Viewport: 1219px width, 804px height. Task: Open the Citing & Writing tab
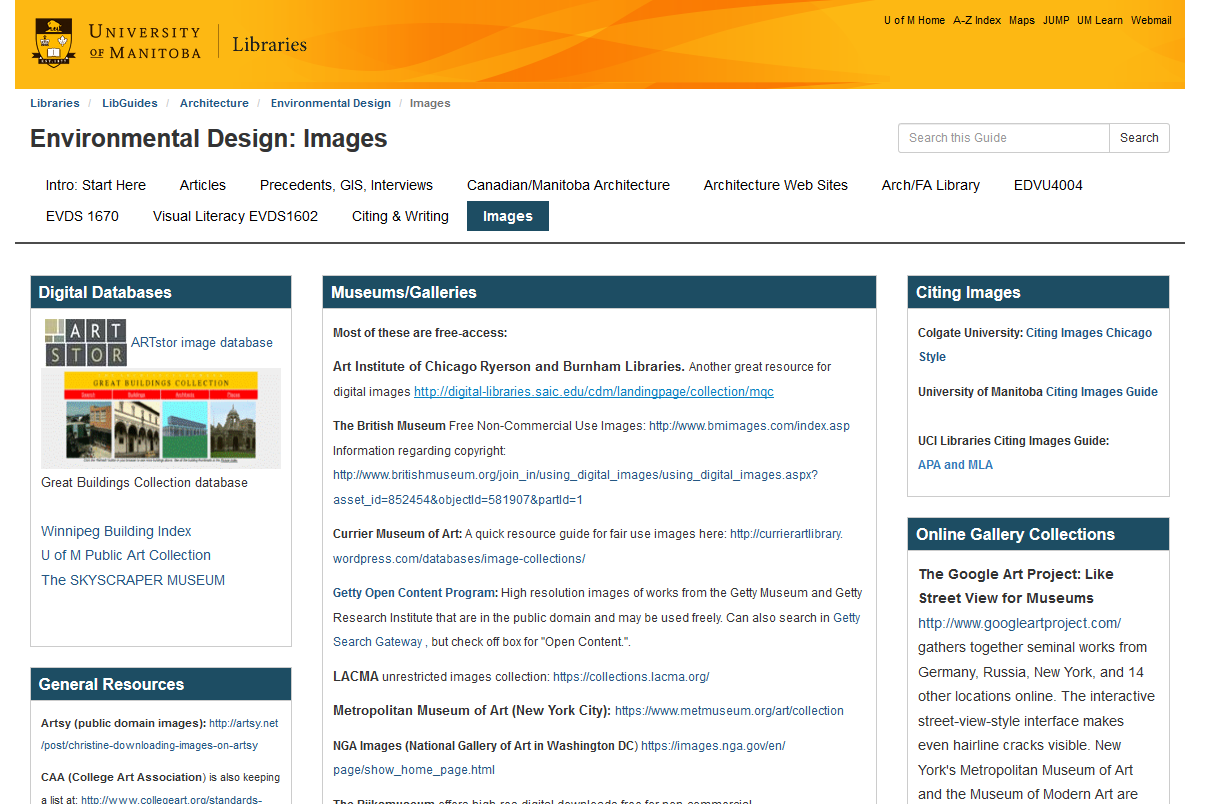(400, 216)
